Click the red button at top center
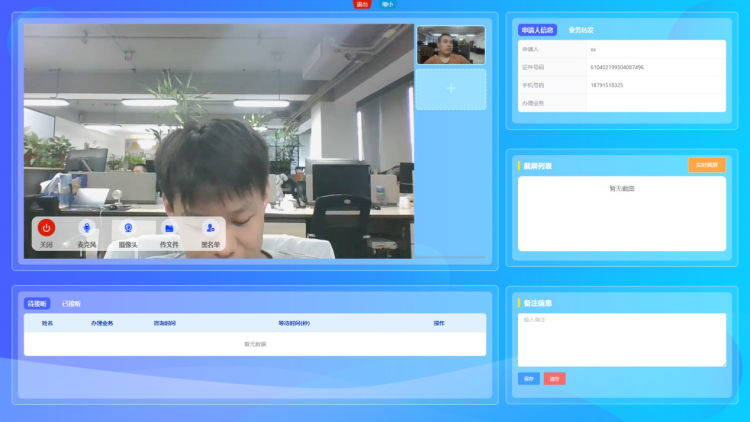Viewport: 750px width, 422px height. pos(362,4)
